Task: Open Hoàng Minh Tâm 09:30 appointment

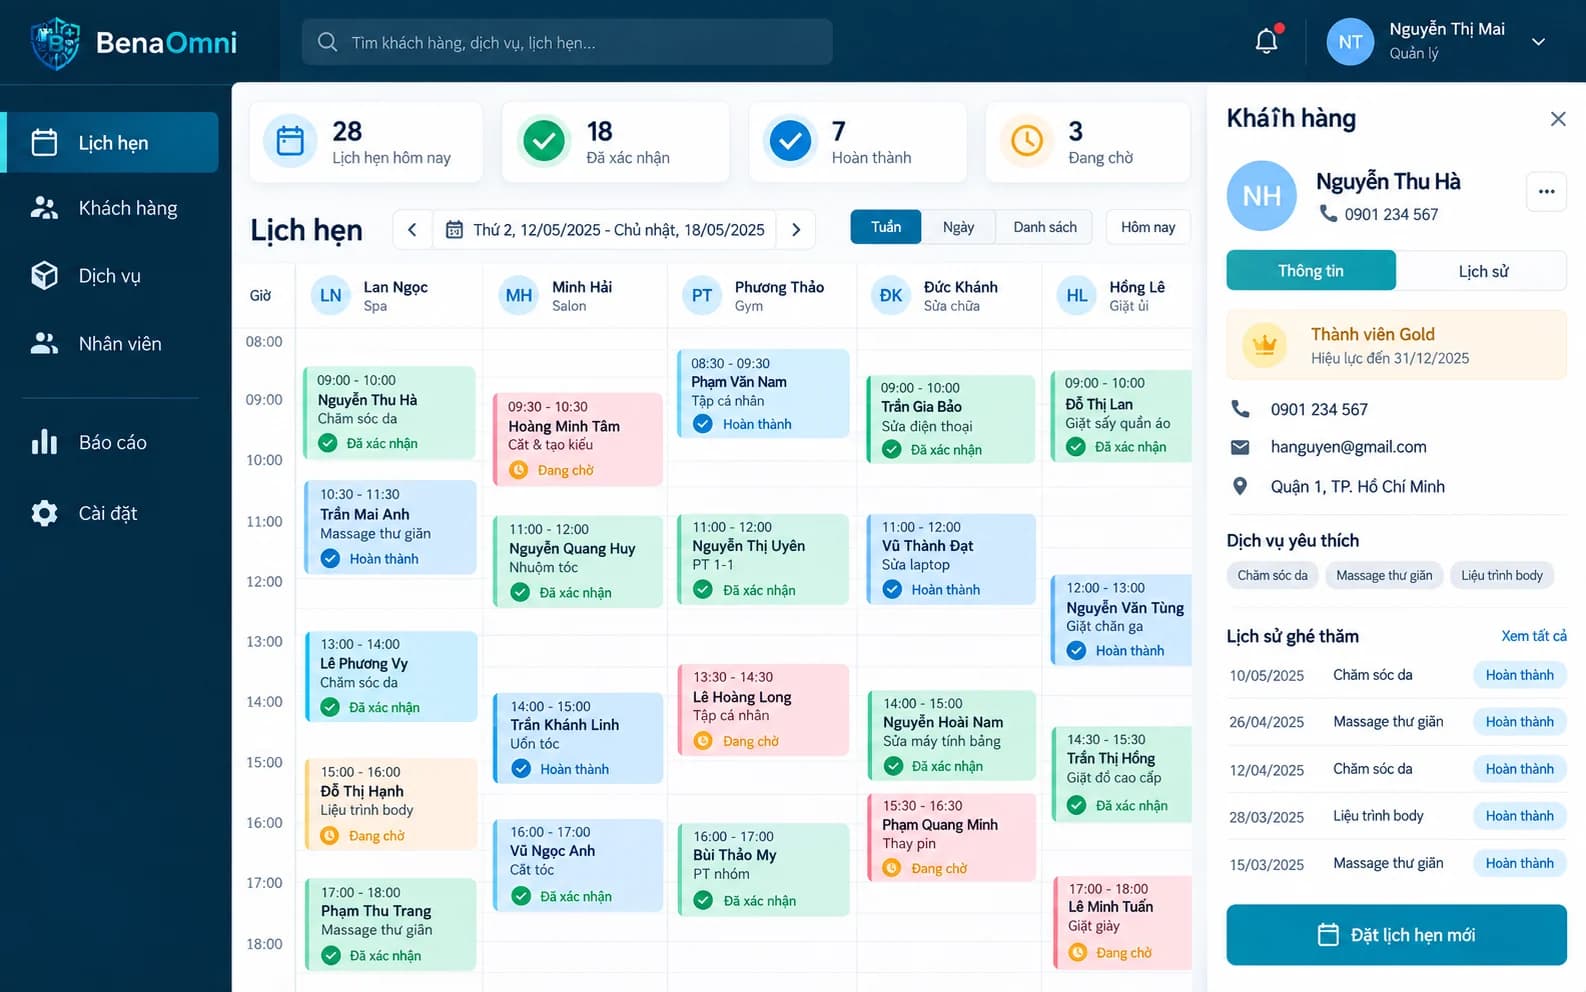Action: 578,439
